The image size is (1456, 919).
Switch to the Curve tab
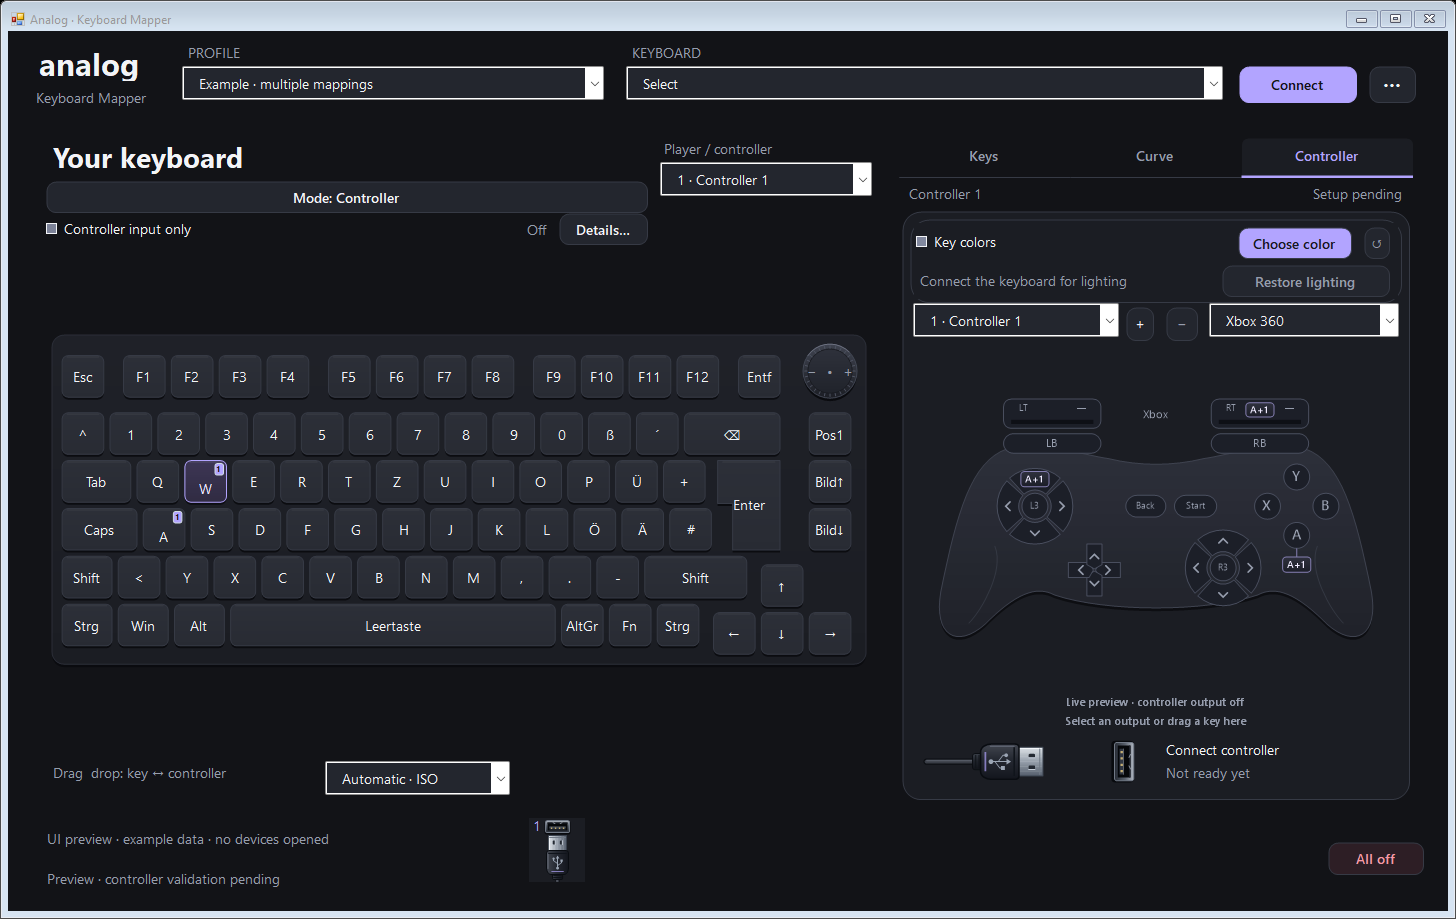pos(1155,157)
